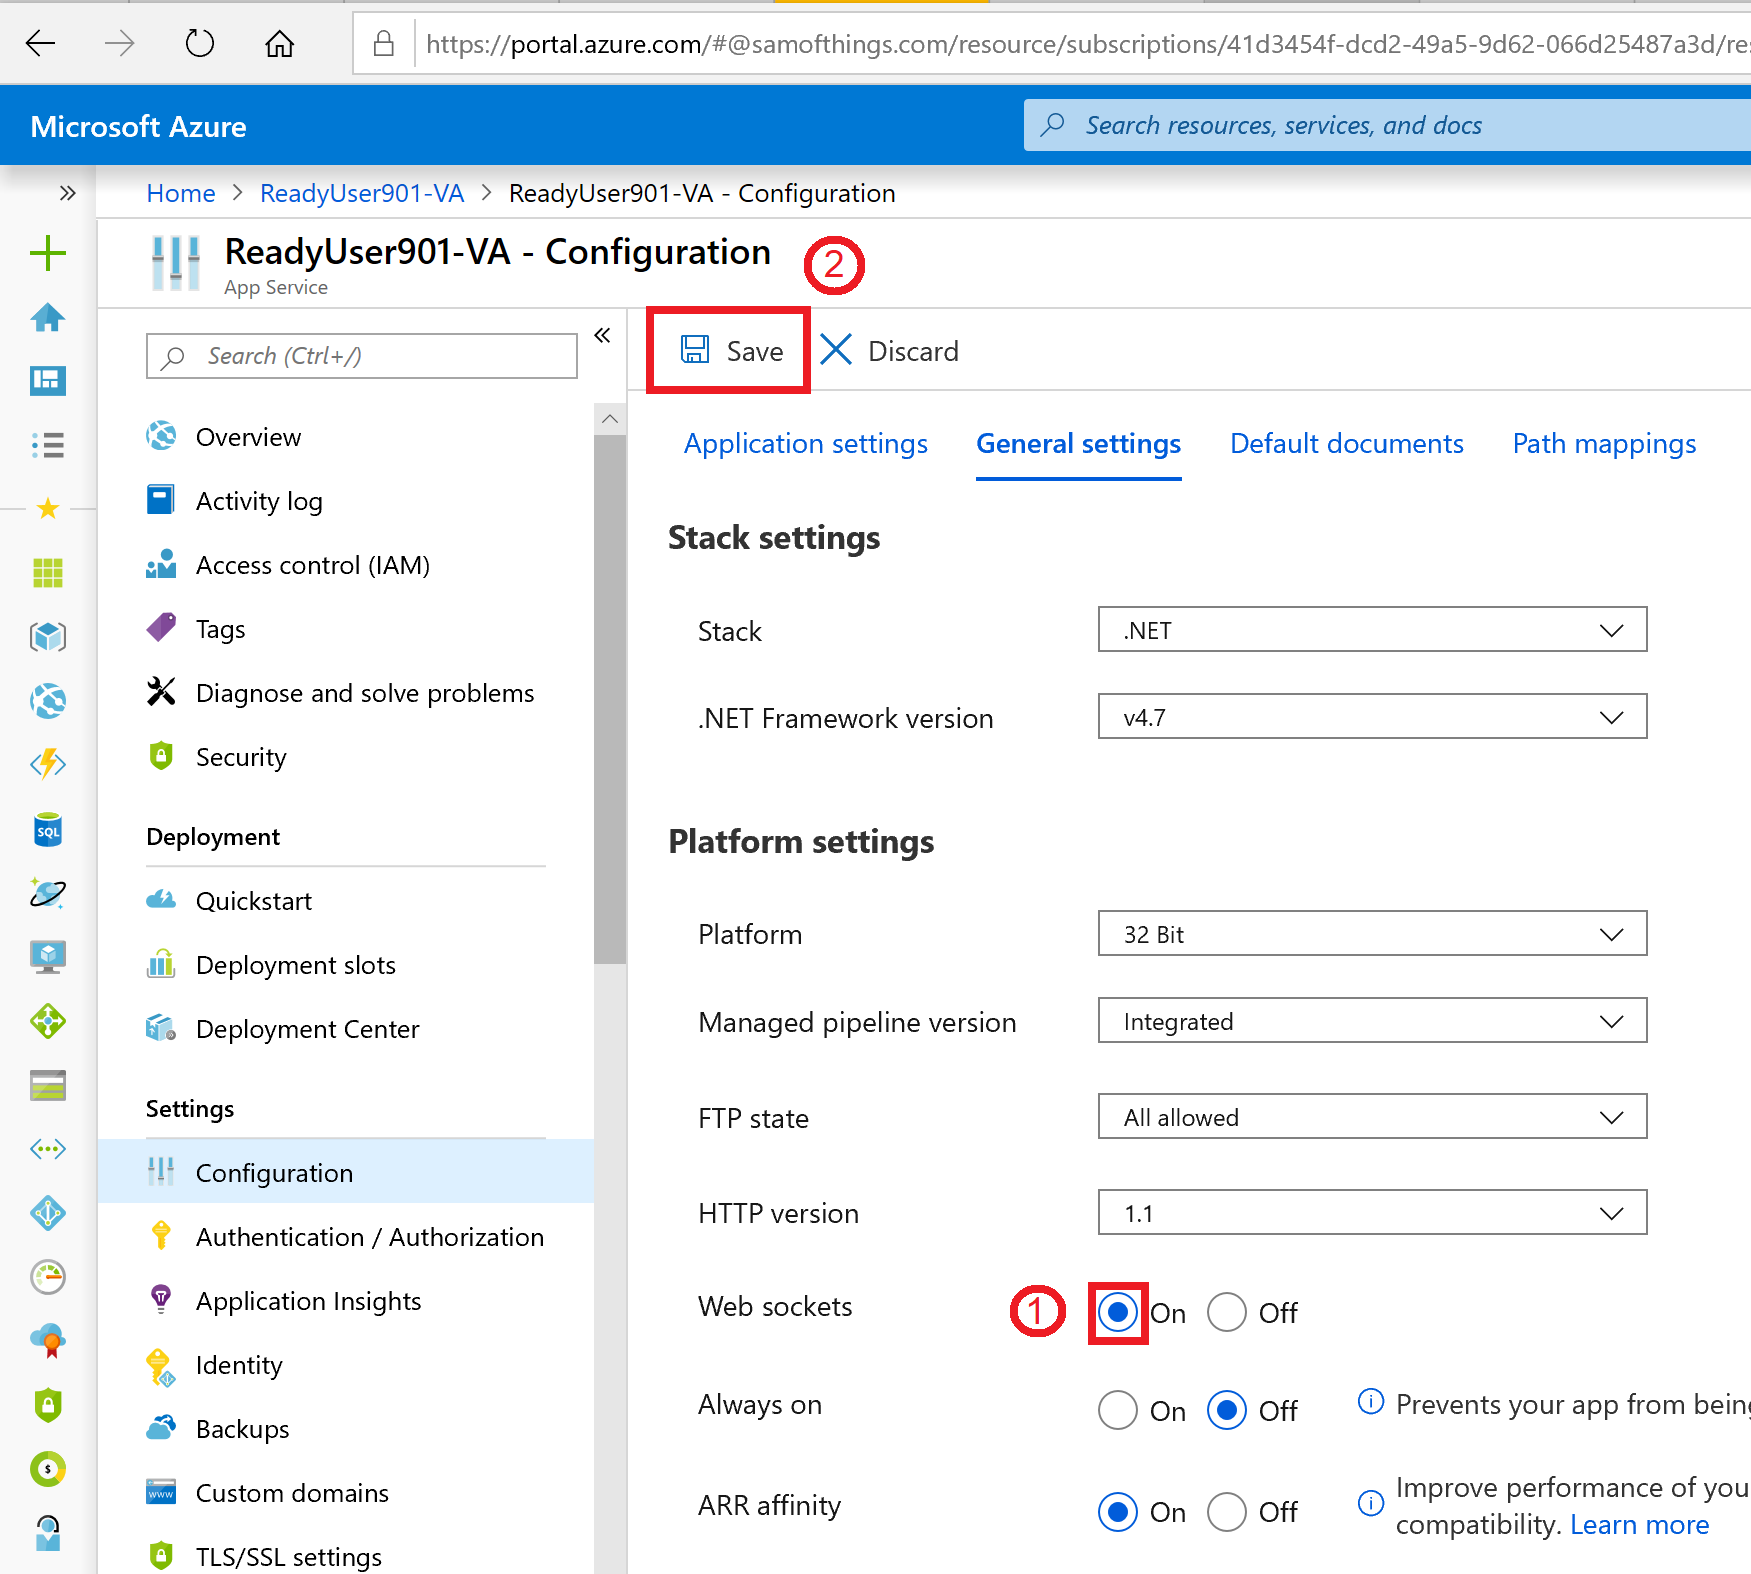This screenshot has height=1574, width=1751.
Task: Set Always on to On
Action: [x=1117, y=1410]
